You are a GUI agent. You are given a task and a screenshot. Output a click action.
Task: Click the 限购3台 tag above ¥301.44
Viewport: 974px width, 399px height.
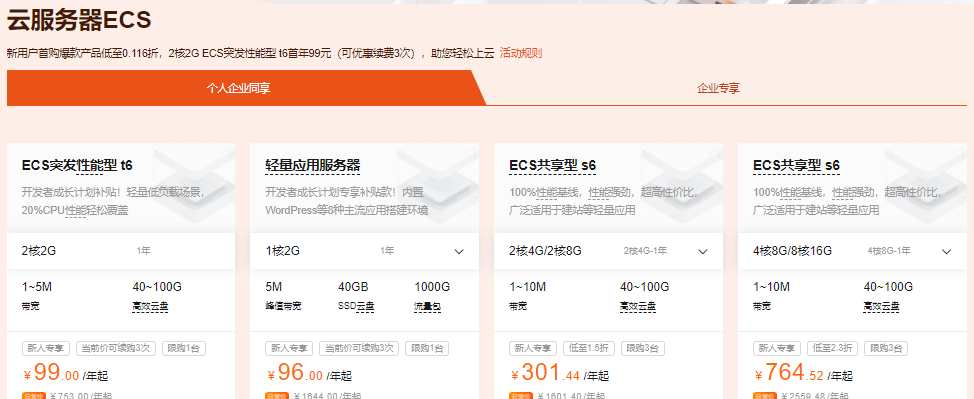642,348
